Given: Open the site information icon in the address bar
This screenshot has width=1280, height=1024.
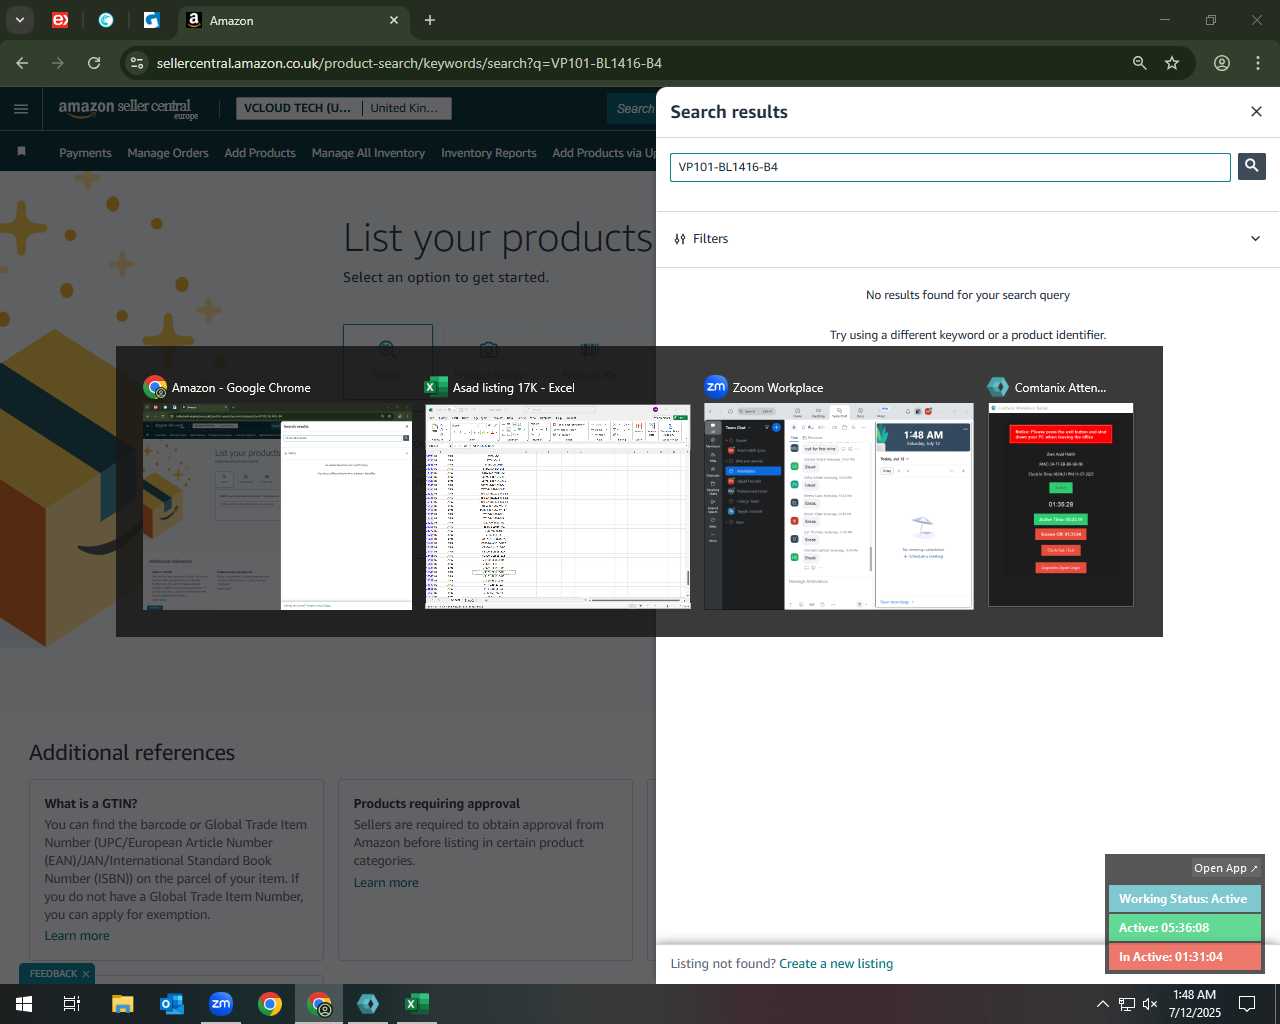Looking at the screenshot, I should click(137, 63).
